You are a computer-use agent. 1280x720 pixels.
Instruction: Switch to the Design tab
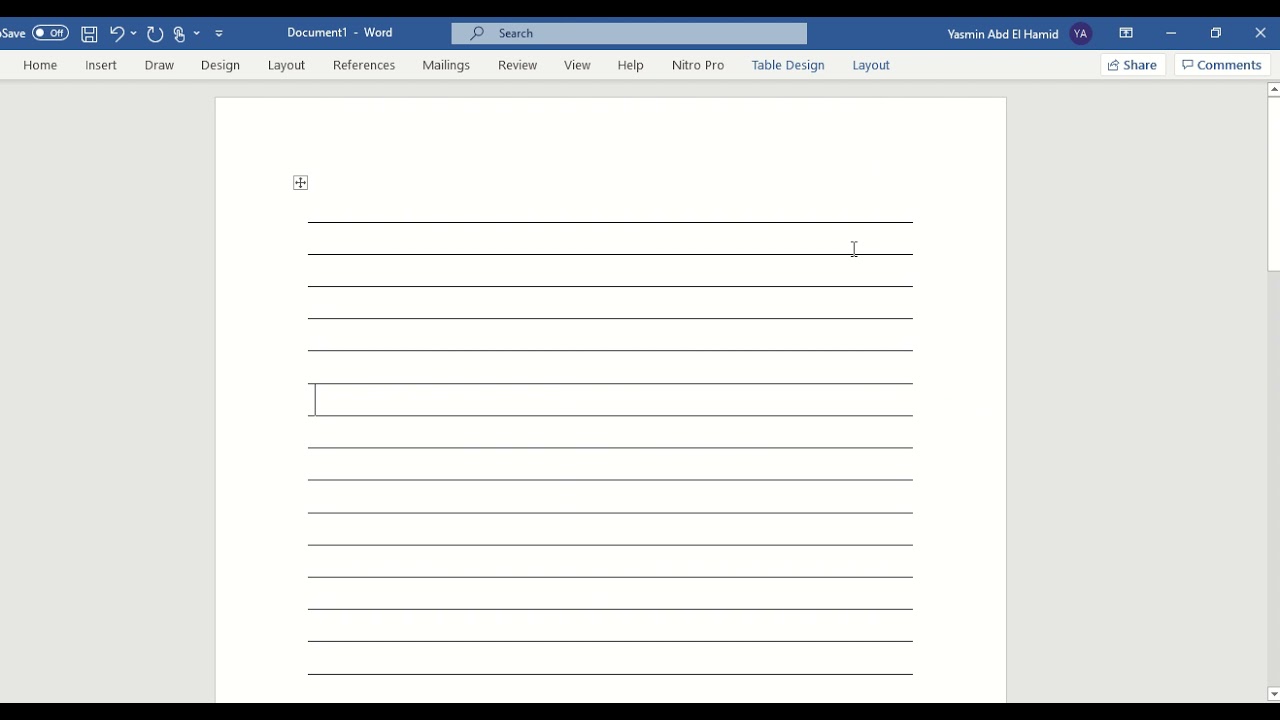point(220,65)
